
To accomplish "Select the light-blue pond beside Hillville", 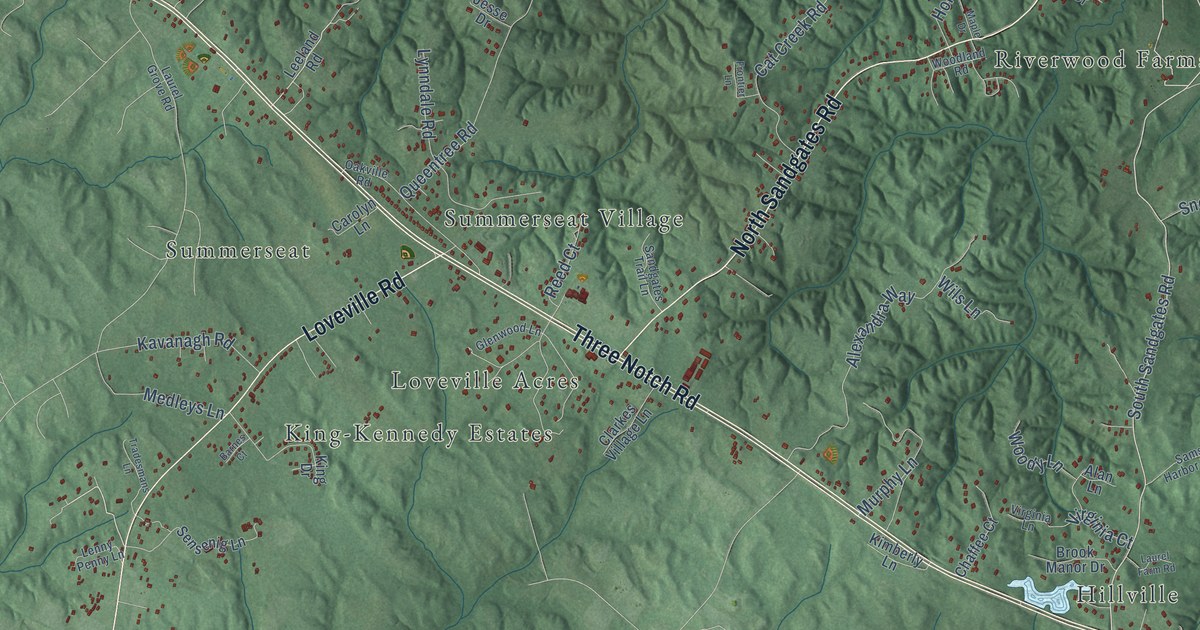I will [1040, 593].
